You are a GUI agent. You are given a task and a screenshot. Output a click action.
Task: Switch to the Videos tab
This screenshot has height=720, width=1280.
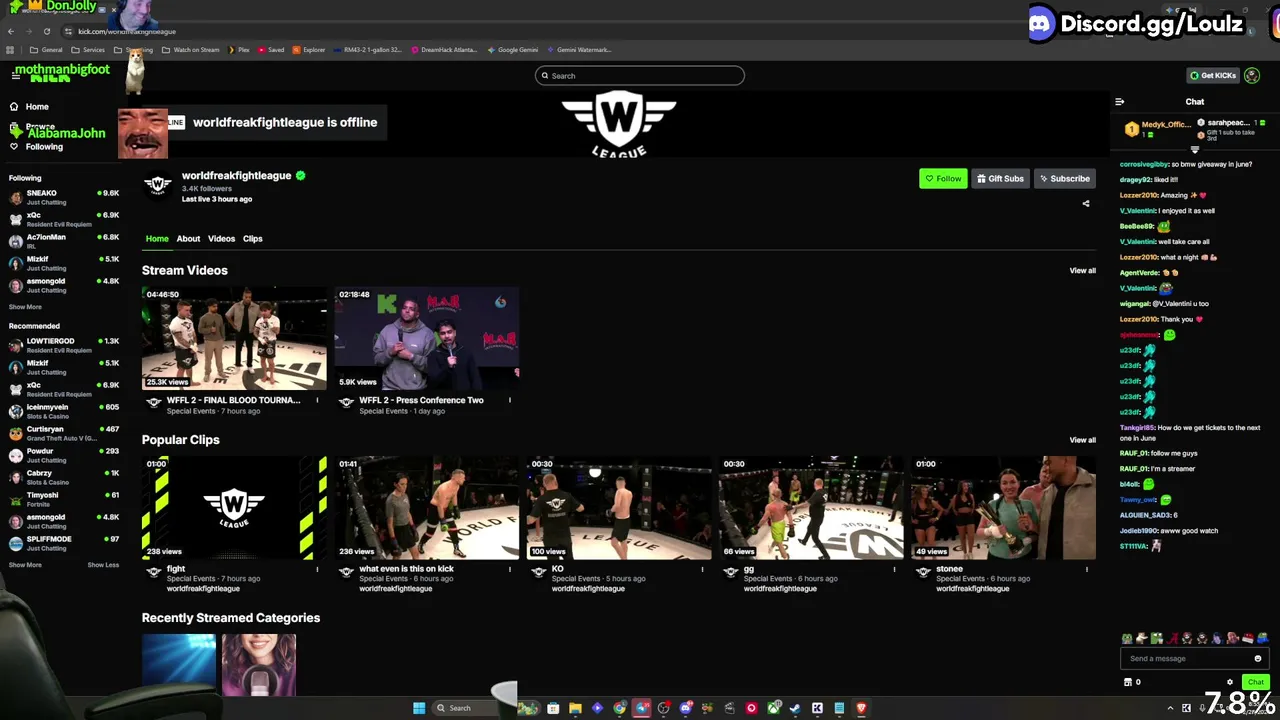pyautogui.click(x=221, y=239)
